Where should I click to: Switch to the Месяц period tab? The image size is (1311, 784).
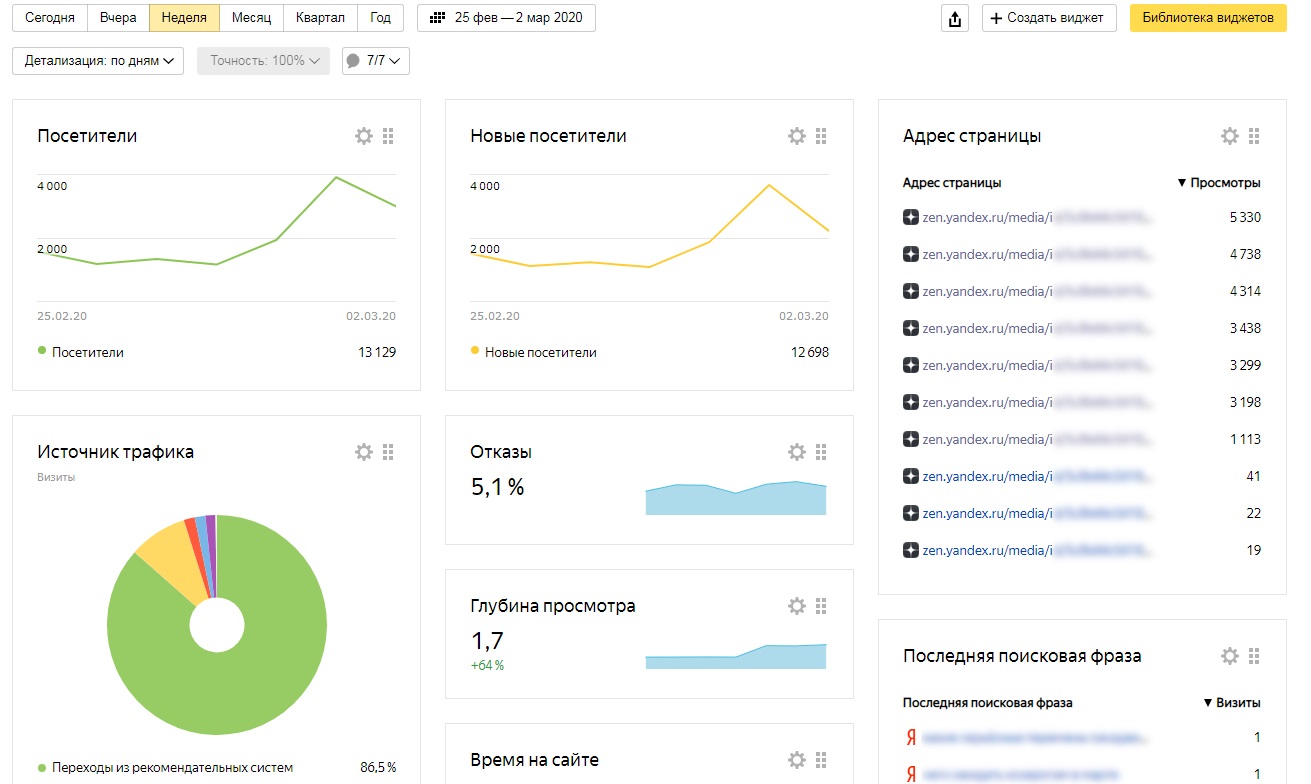[x=251, y=18]
